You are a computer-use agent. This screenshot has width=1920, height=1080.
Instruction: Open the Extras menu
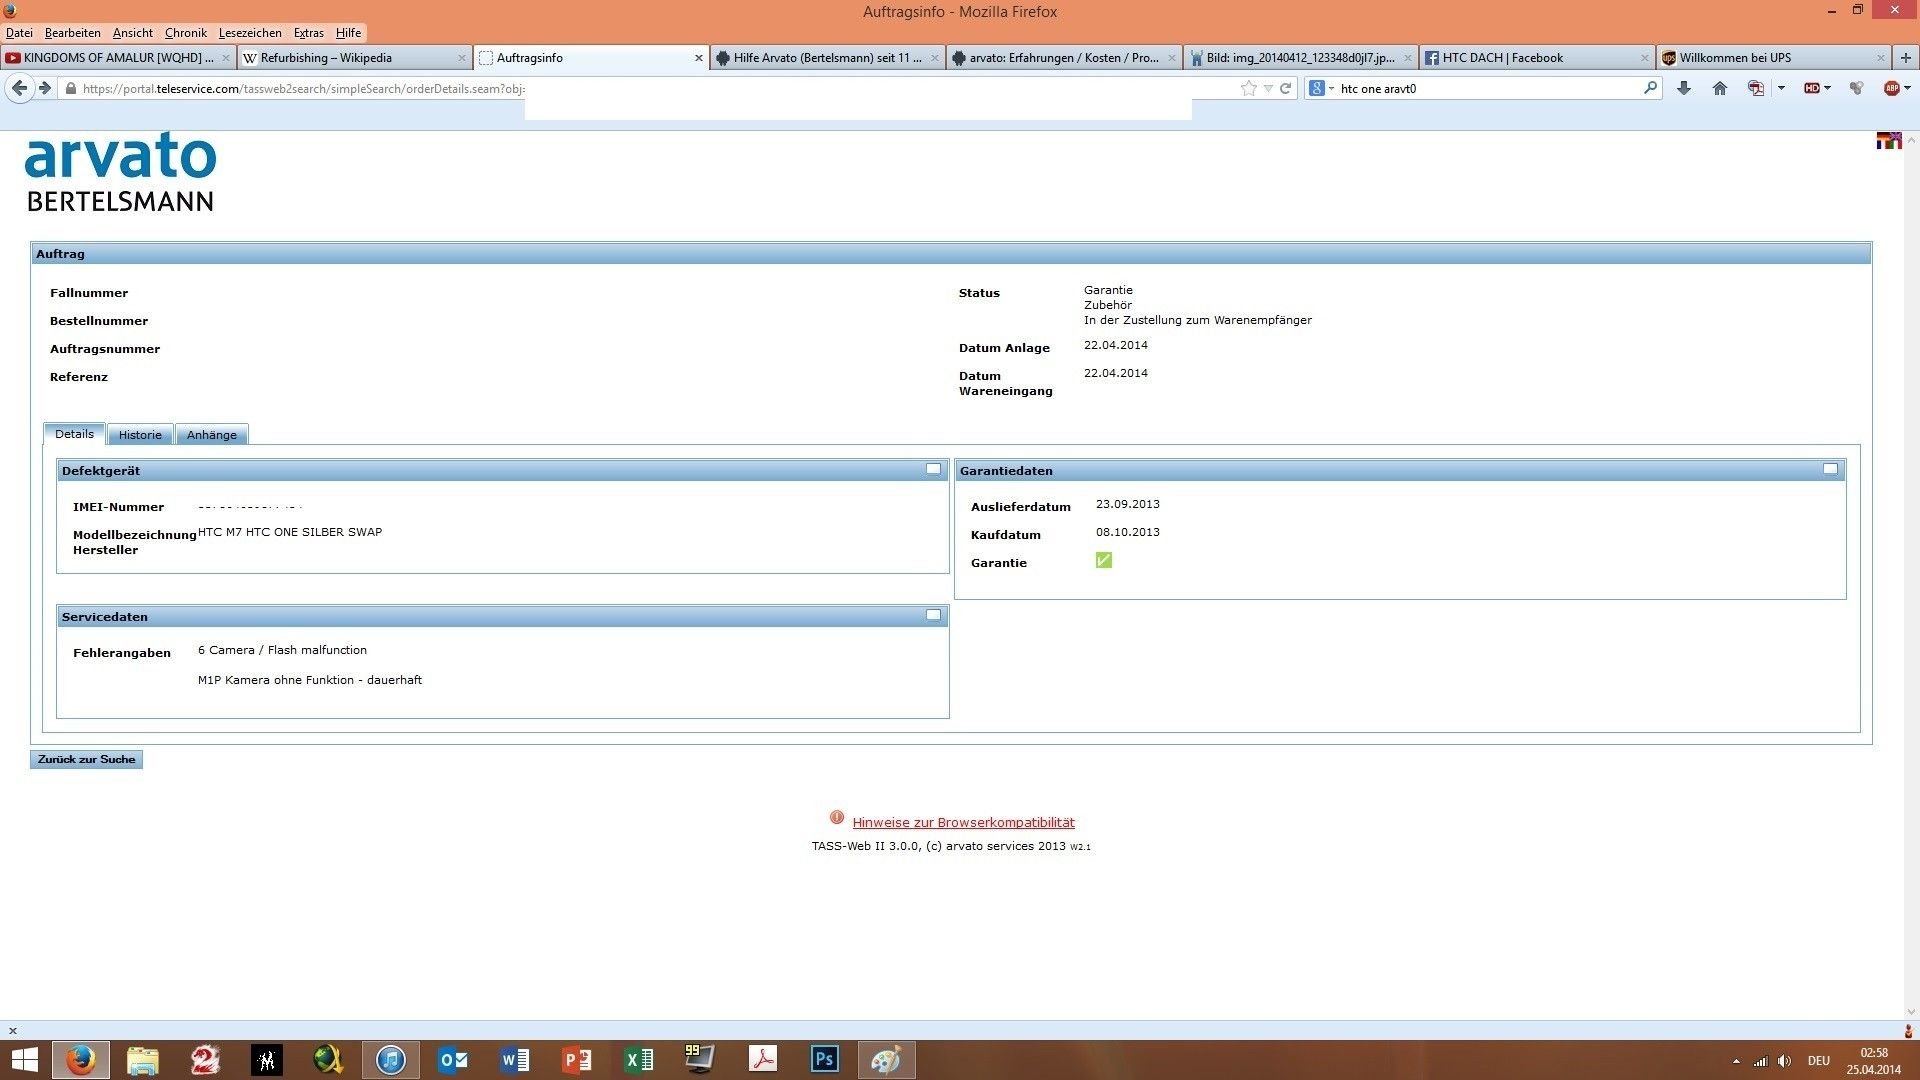pyautogui.click(x=309, y=33)
